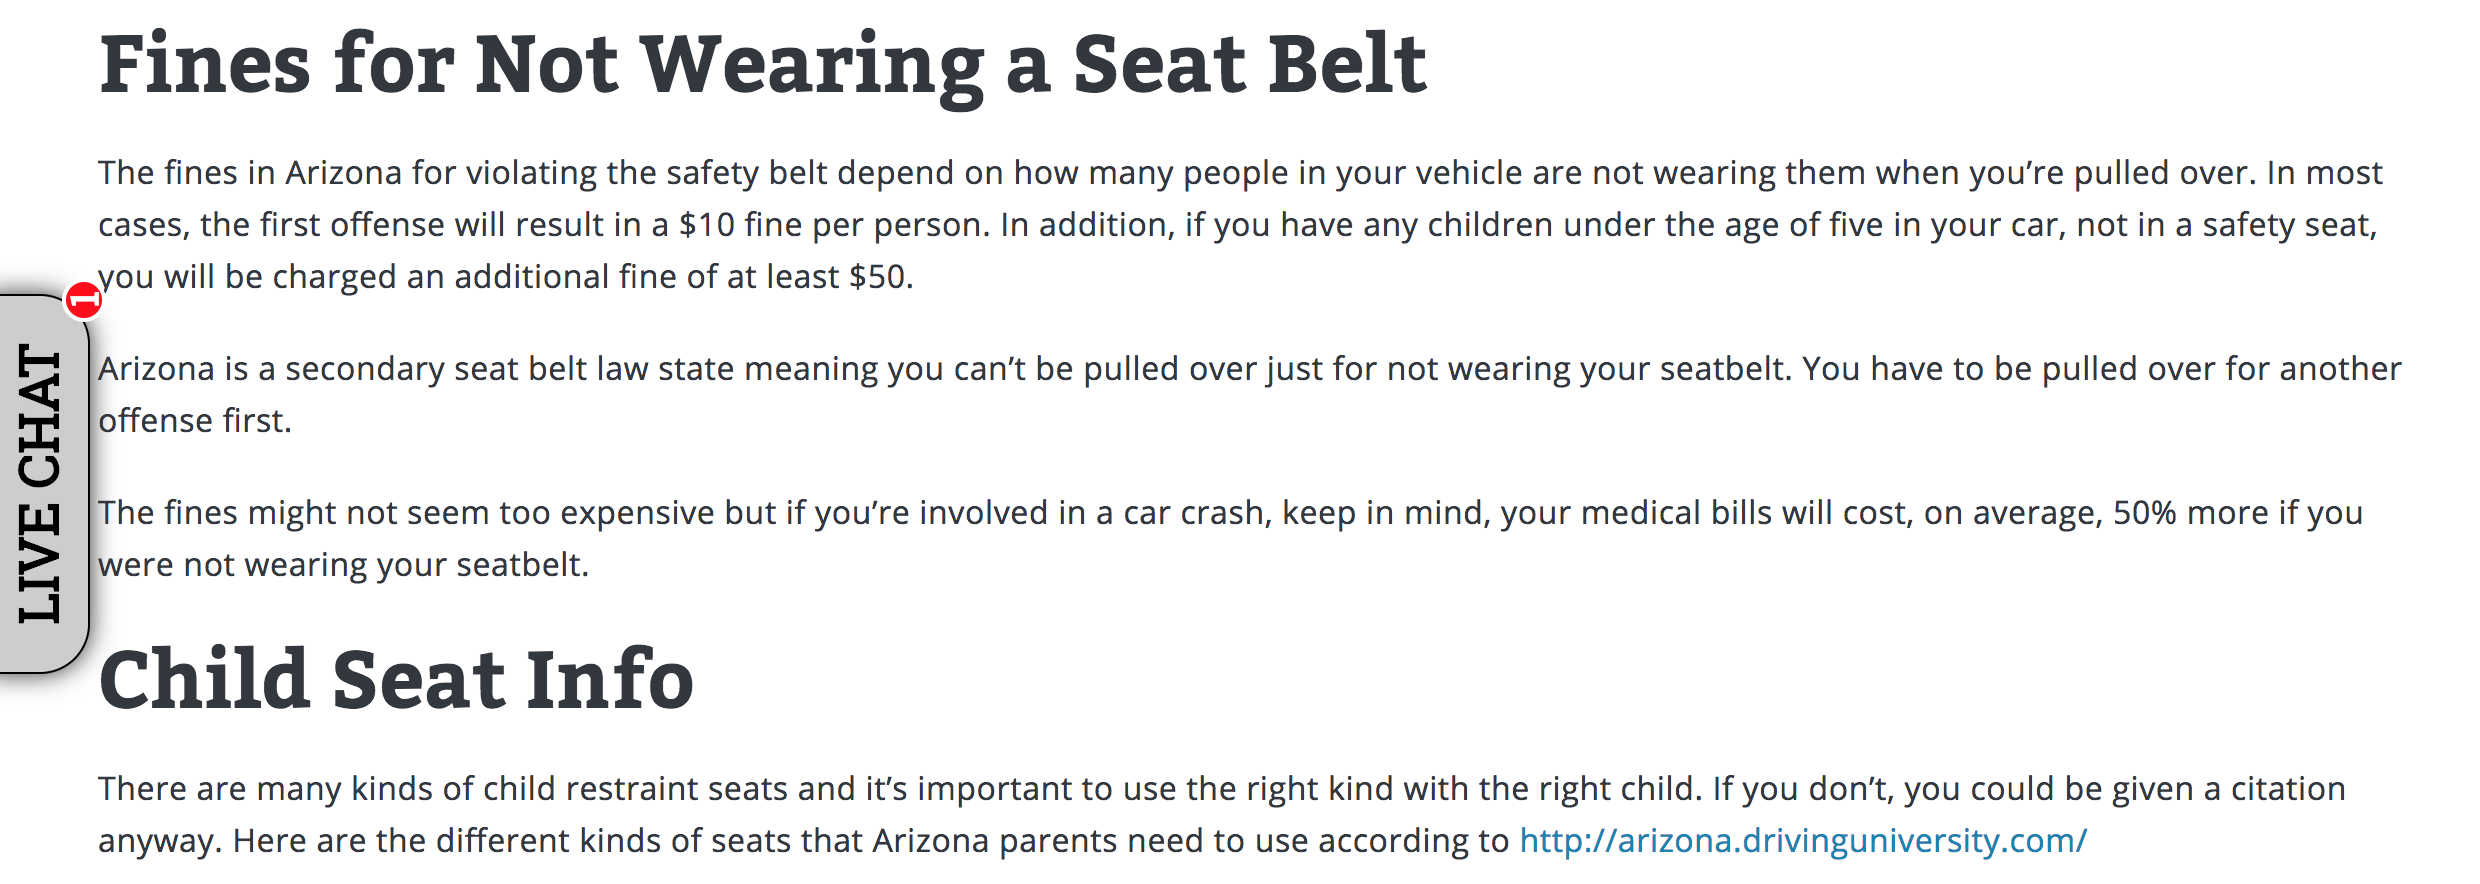Open the LIVE CHAT side tab
The width and height of the screenshot is (2480, 884).
(x=42, y=484)
